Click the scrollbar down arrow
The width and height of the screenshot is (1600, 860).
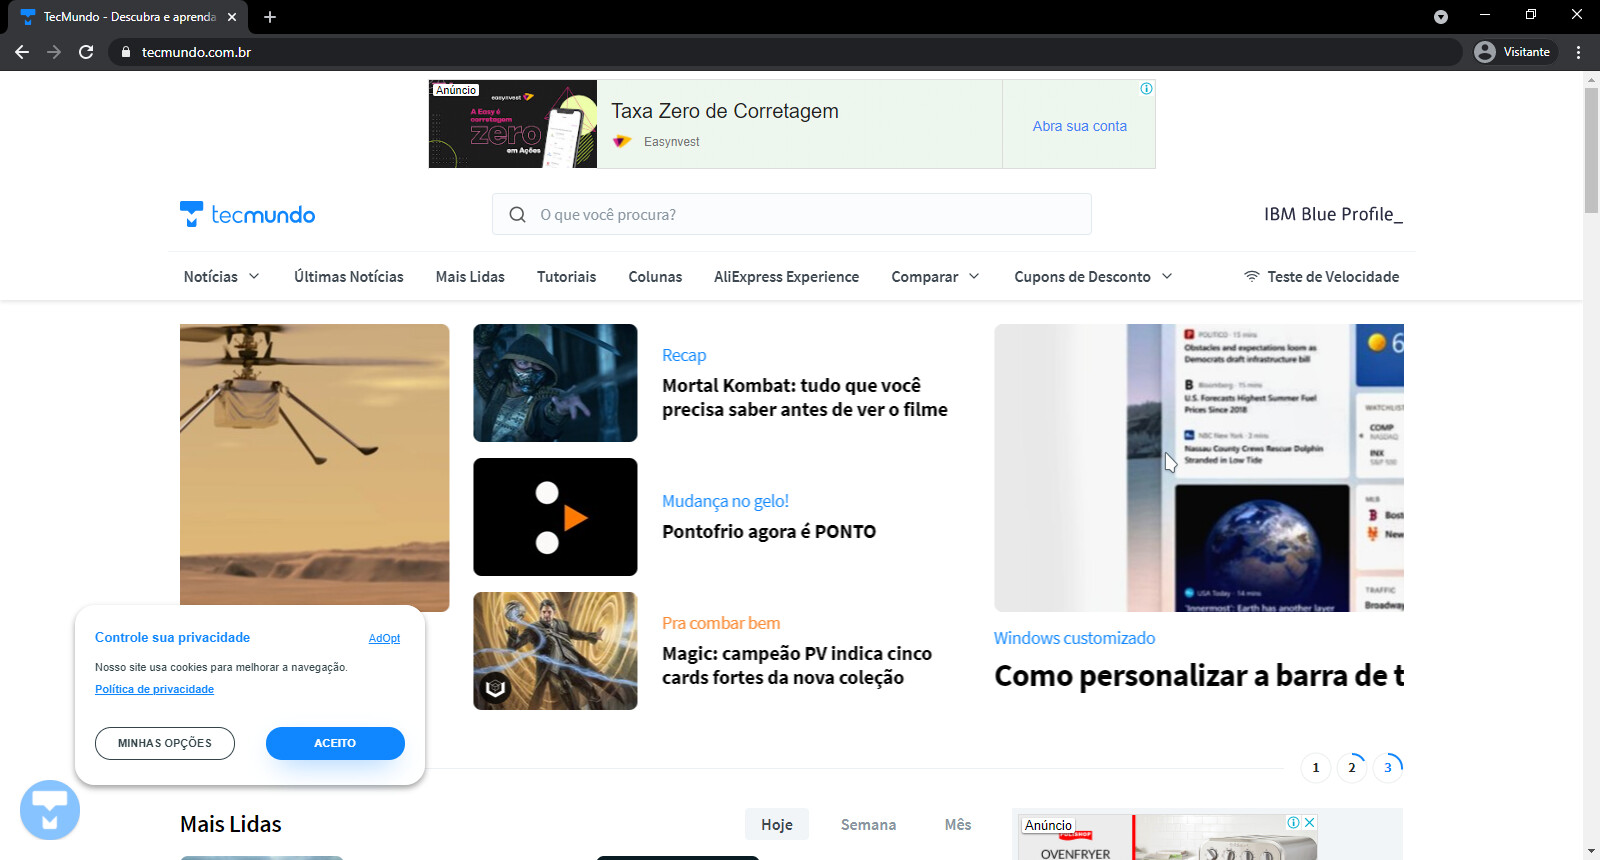(1591, 851)
